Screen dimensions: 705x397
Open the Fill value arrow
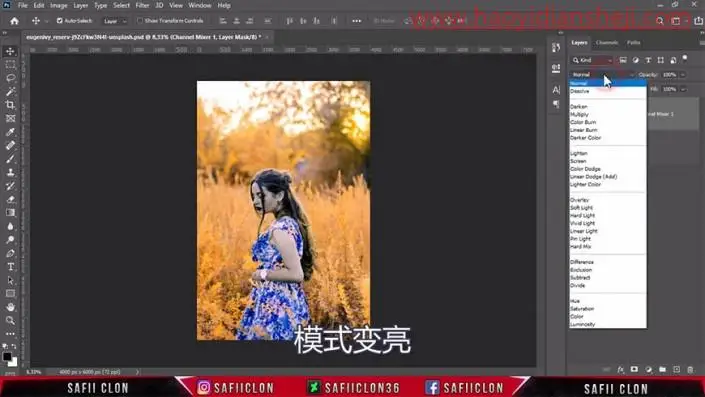(683, 89)
